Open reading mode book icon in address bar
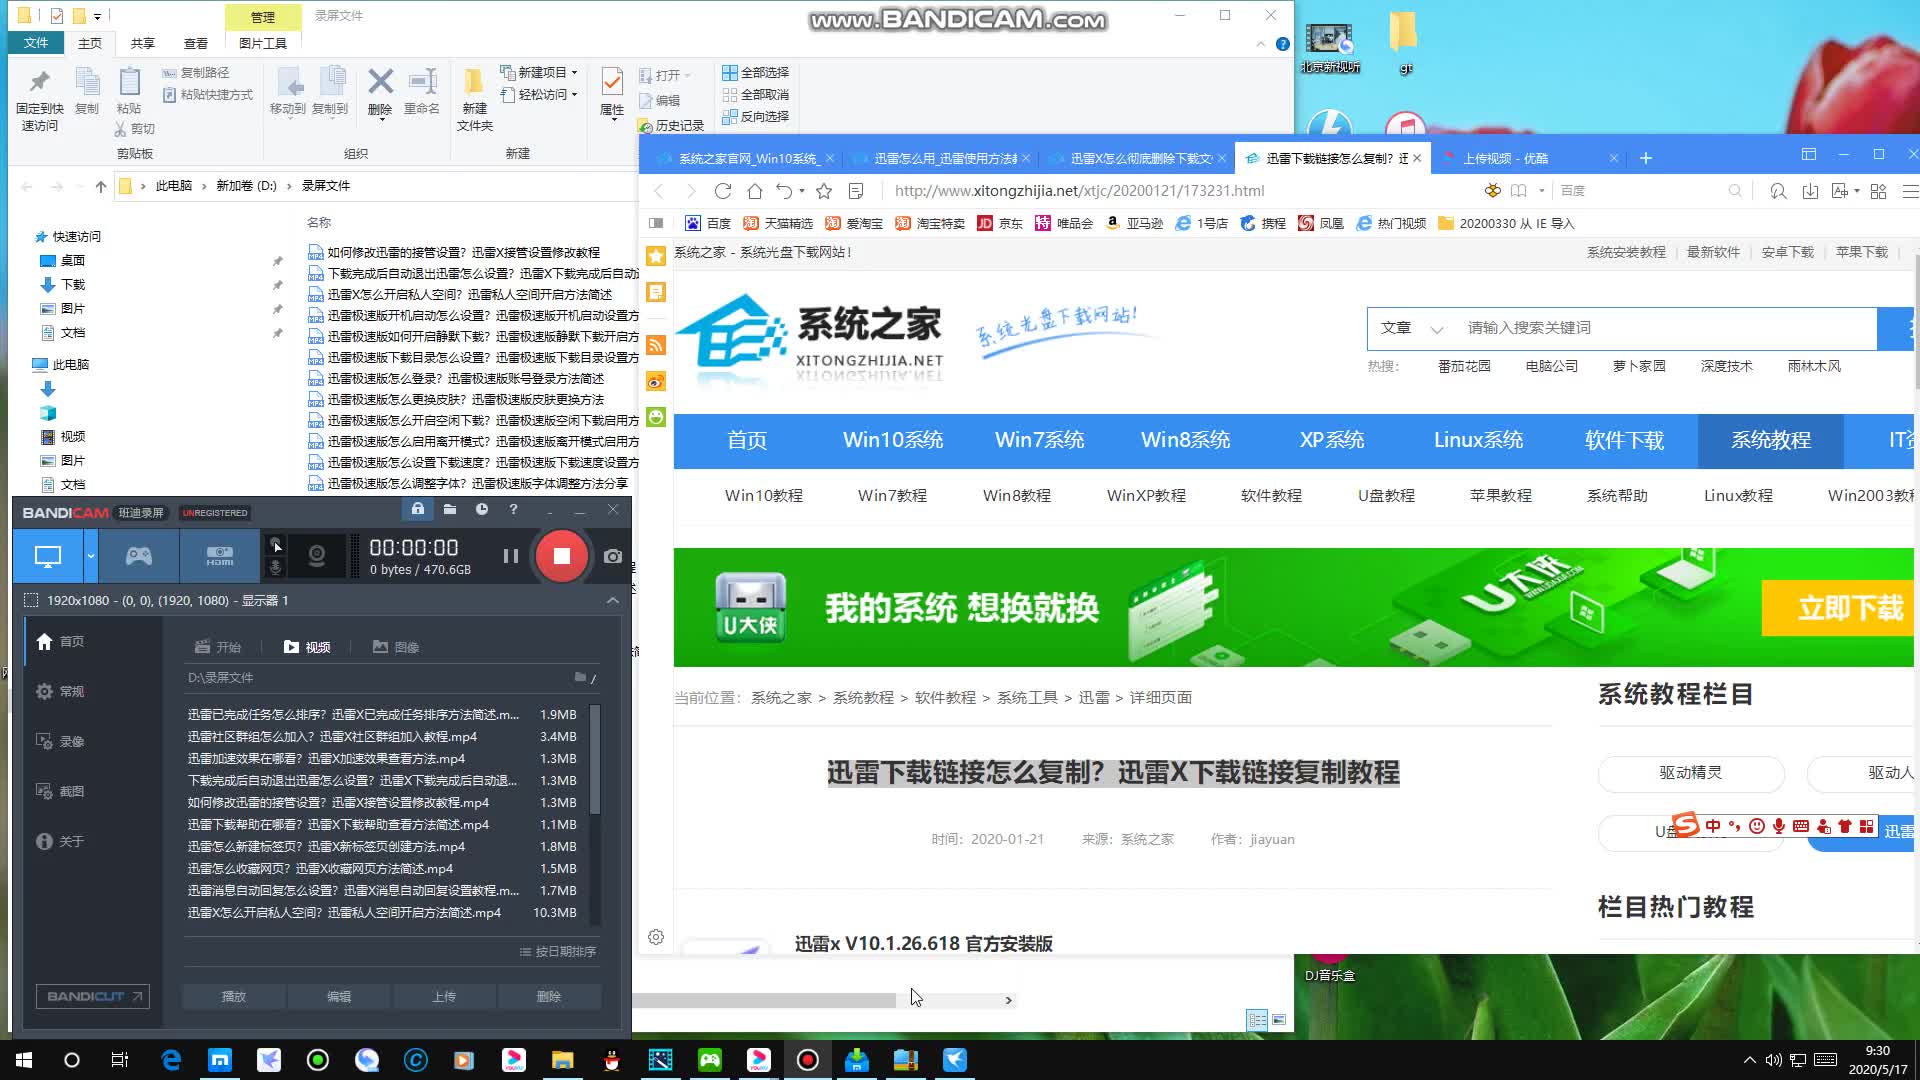This screenshot has width=1920, height=1080. [1519, 190]
